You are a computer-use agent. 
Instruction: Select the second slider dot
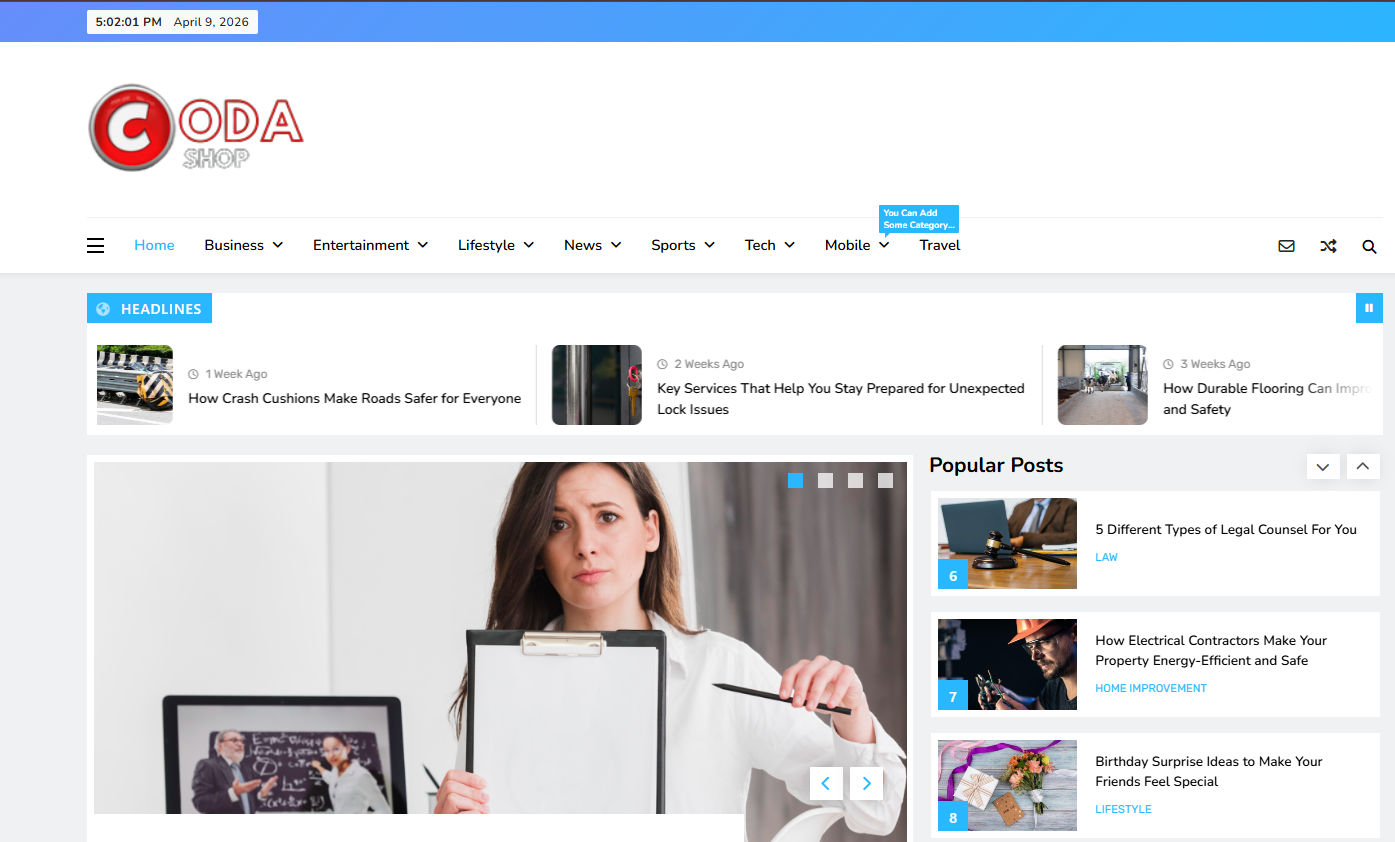(825, 480)
